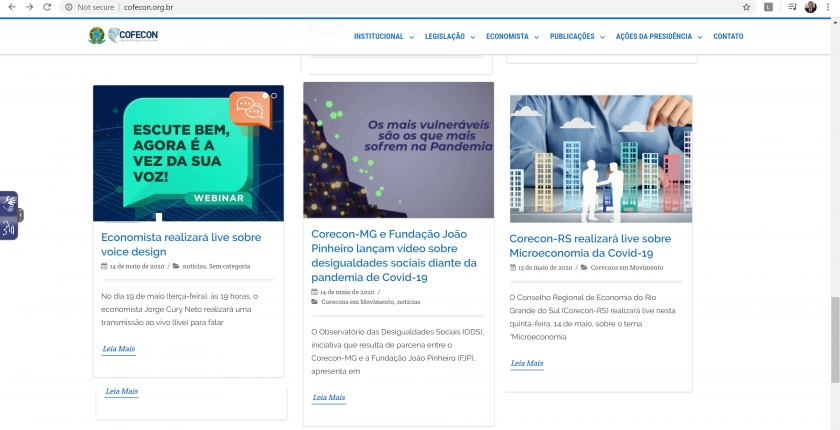840x430 pixels.
Task: Click the browser back arrow
Action: point(10,7)
